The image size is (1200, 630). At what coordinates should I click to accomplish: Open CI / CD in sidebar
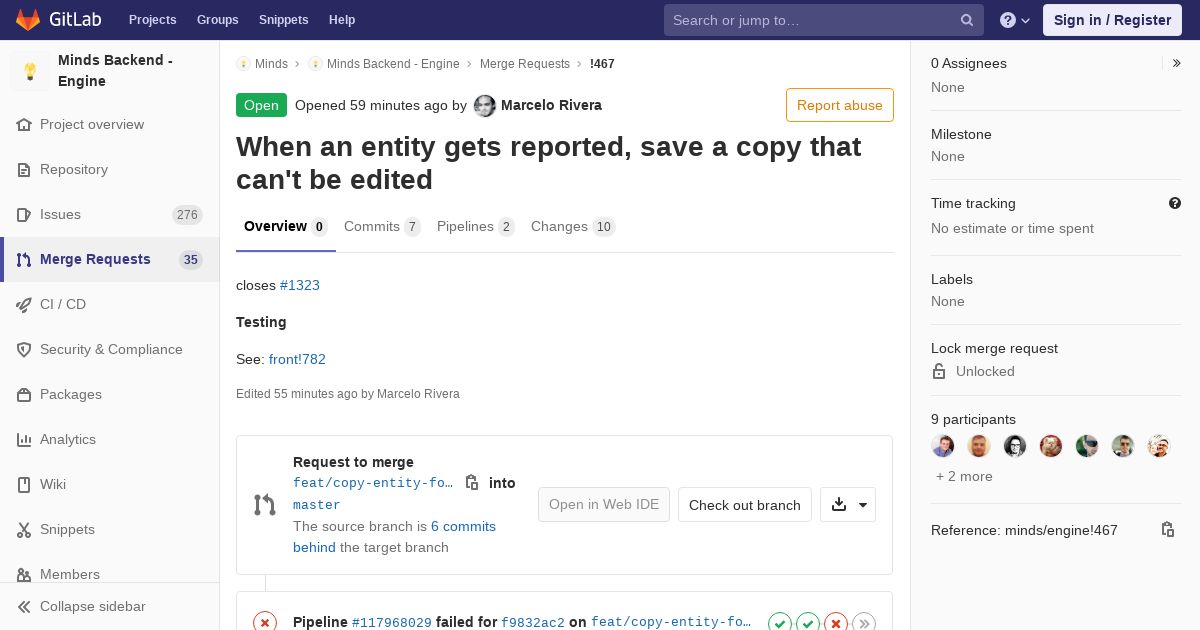63,304
